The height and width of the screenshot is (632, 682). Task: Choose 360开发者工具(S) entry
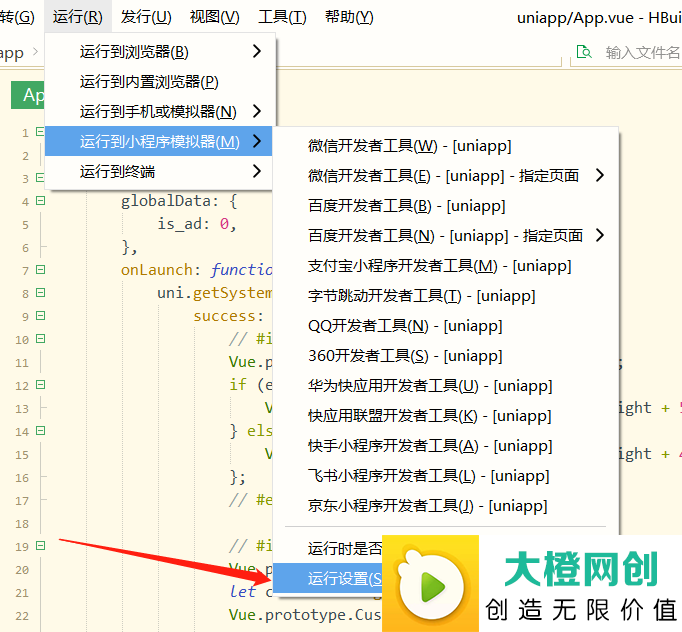pyautogui.click(x=445, y=355)
